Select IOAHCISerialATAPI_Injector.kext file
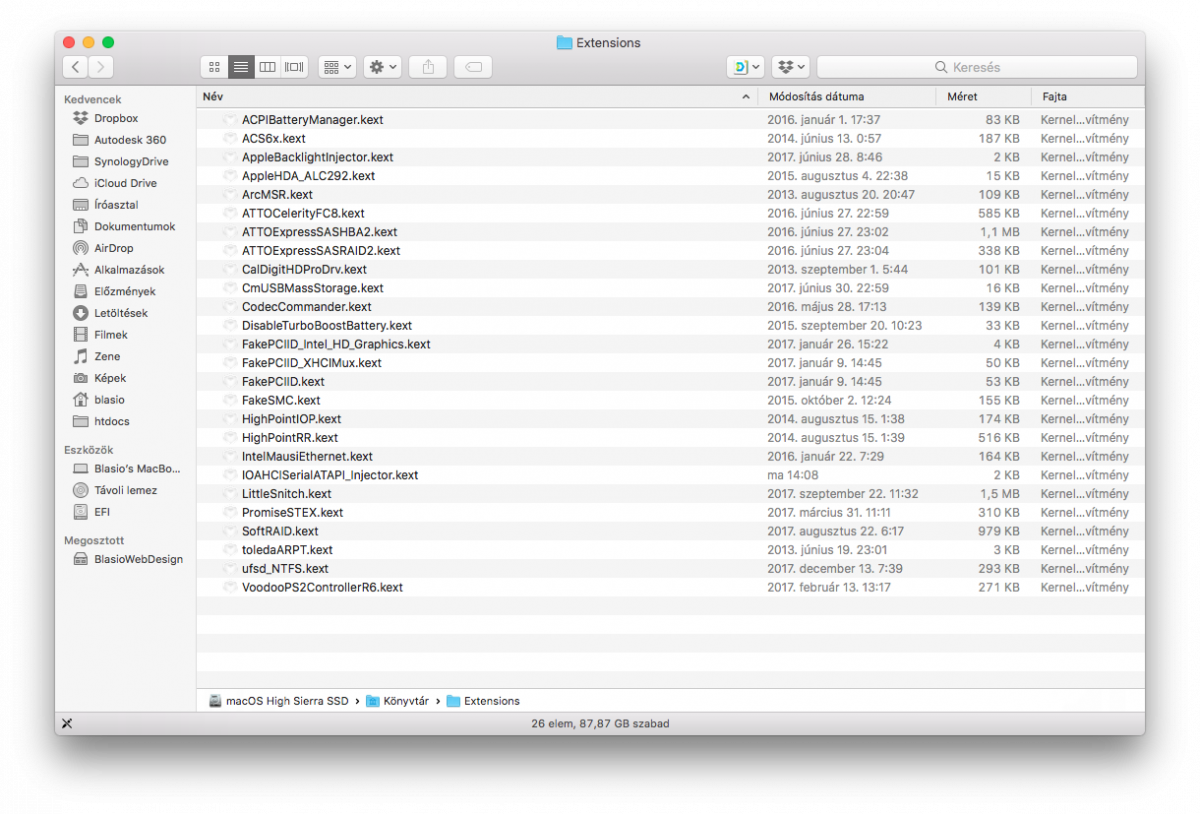Image resolution: width=1200 pixels, height=814 pixels. tap(670, 475)
